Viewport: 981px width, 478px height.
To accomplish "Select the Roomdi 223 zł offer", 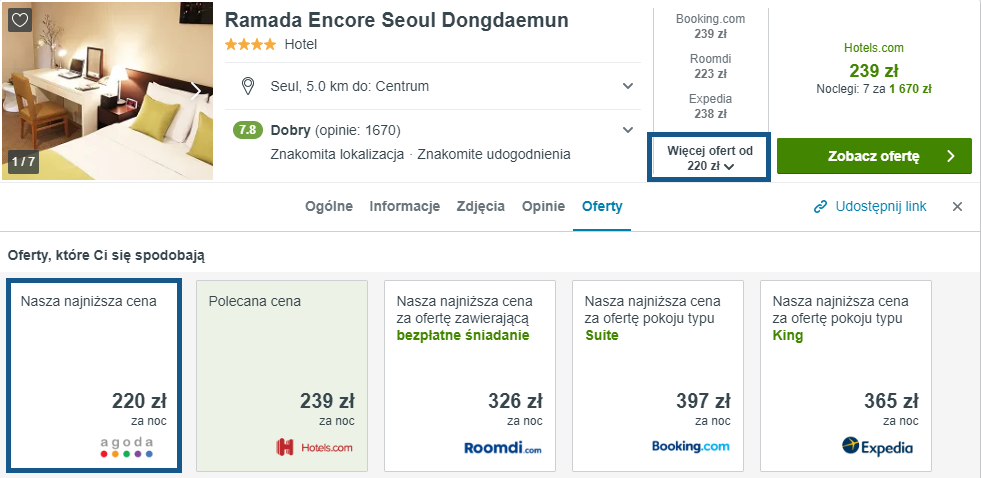I will click(710, 66).
